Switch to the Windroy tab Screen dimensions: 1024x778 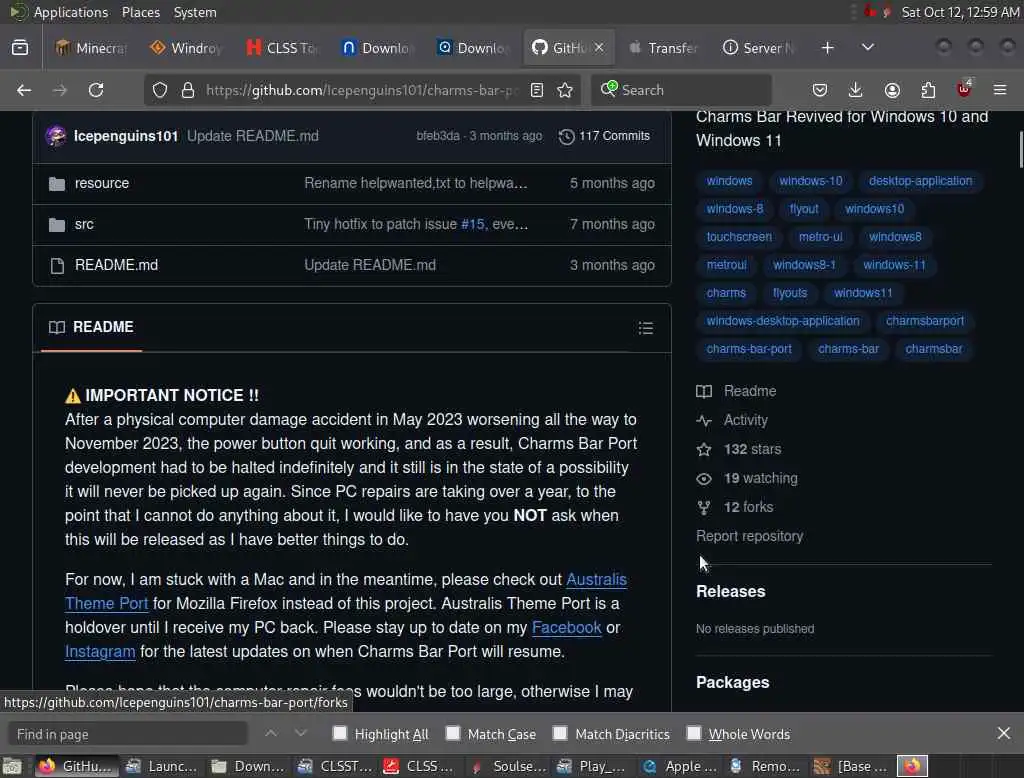187,48
